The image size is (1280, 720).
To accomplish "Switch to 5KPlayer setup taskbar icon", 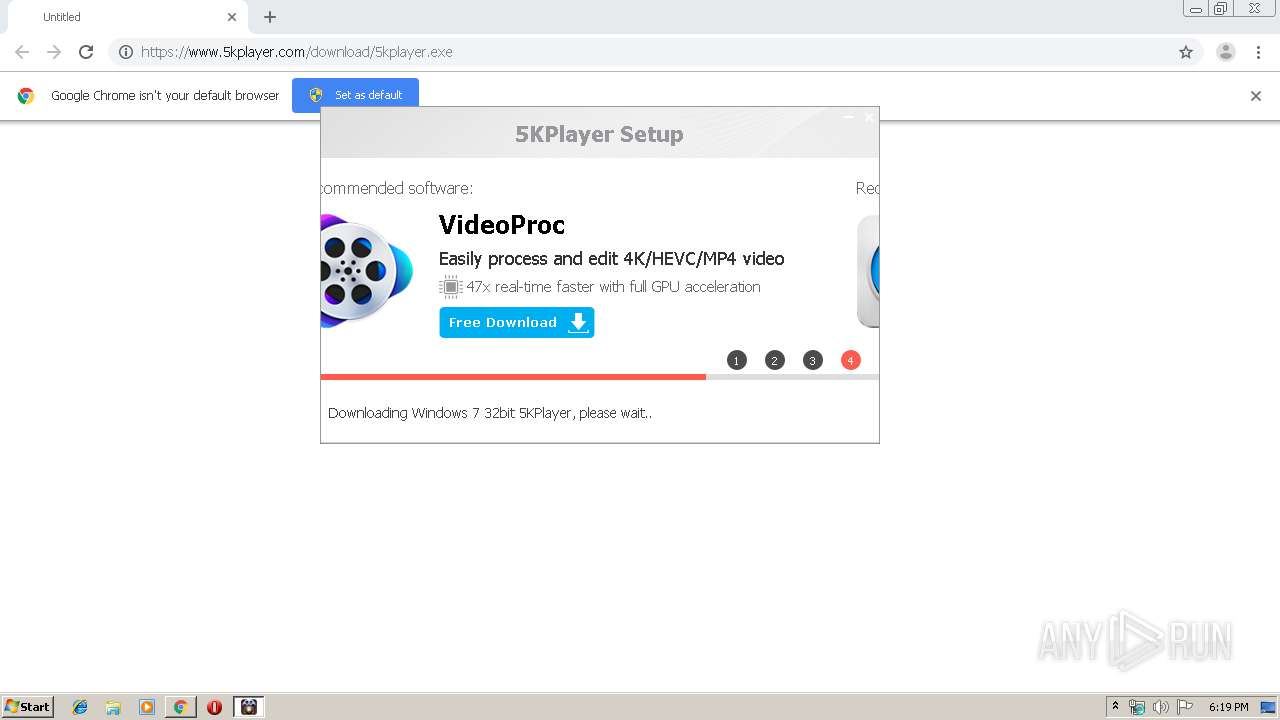I will tap(249, 707).
